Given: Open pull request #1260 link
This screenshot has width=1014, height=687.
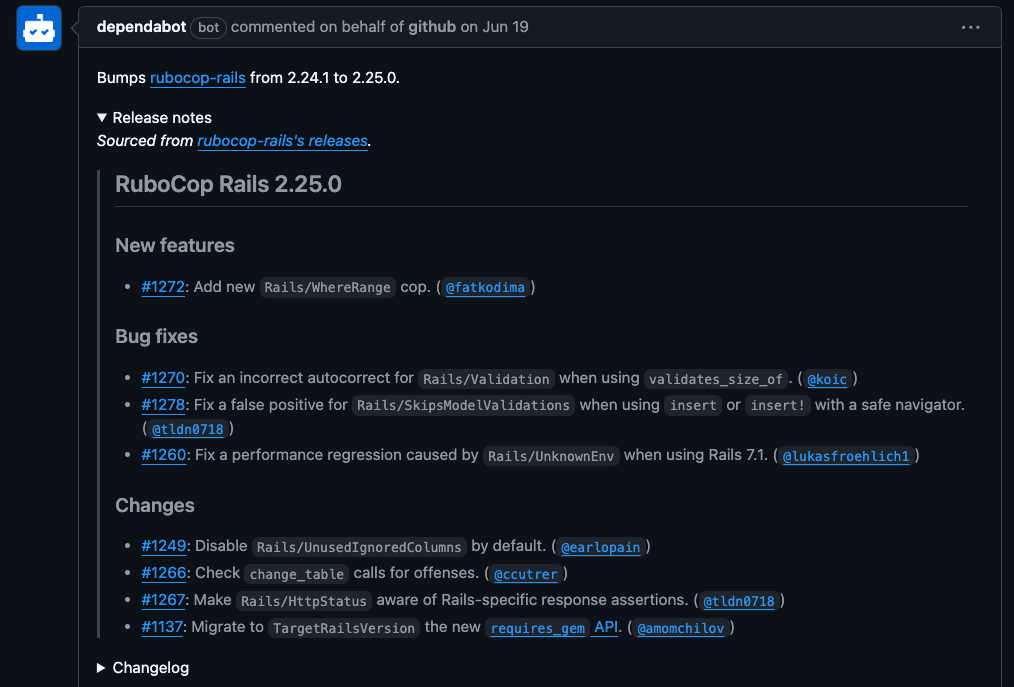Looking at the screenshot, I should point(164,455).
